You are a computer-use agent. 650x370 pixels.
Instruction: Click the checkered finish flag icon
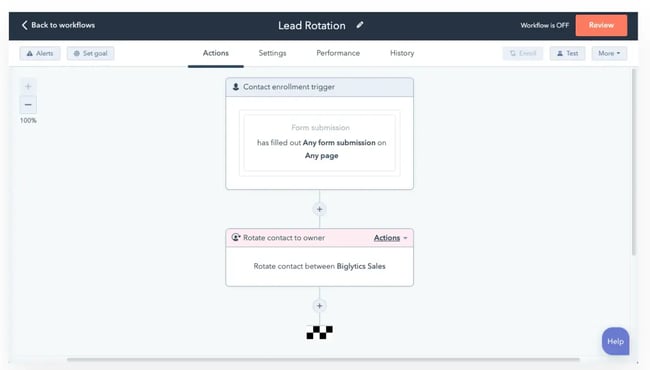[319, 332]
